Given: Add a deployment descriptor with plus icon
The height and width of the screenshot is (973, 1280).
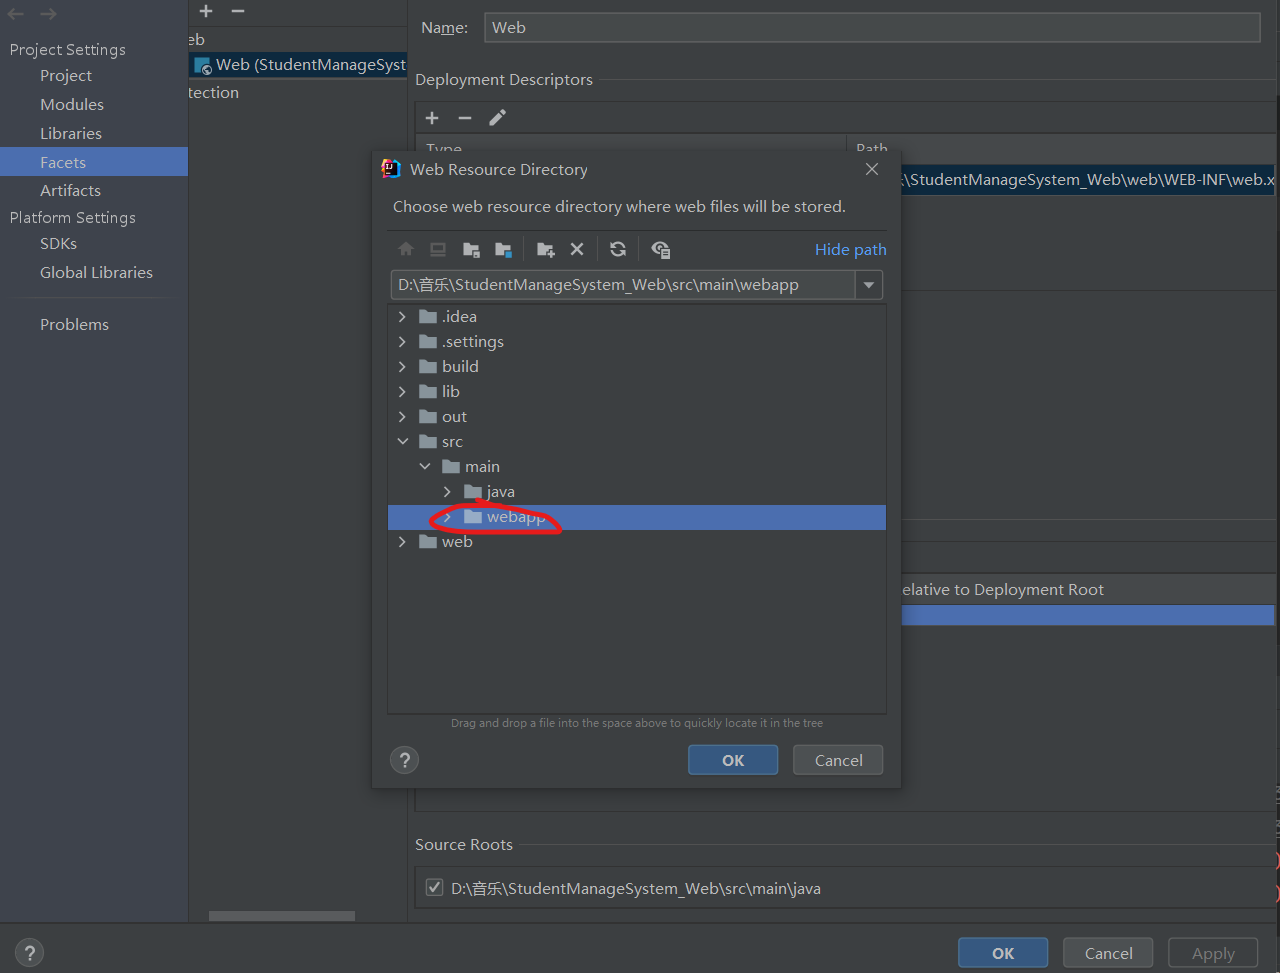Looking at the screenshot, I should [x=432, y=118].
